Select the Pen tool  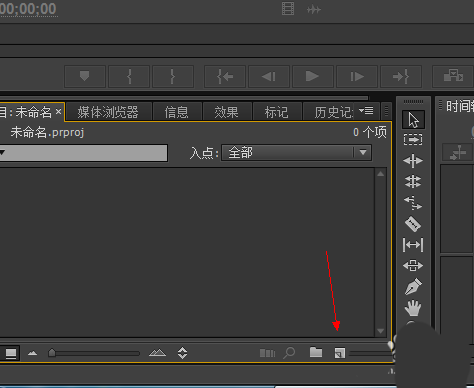pyautogui.click(x=413, y=287)
